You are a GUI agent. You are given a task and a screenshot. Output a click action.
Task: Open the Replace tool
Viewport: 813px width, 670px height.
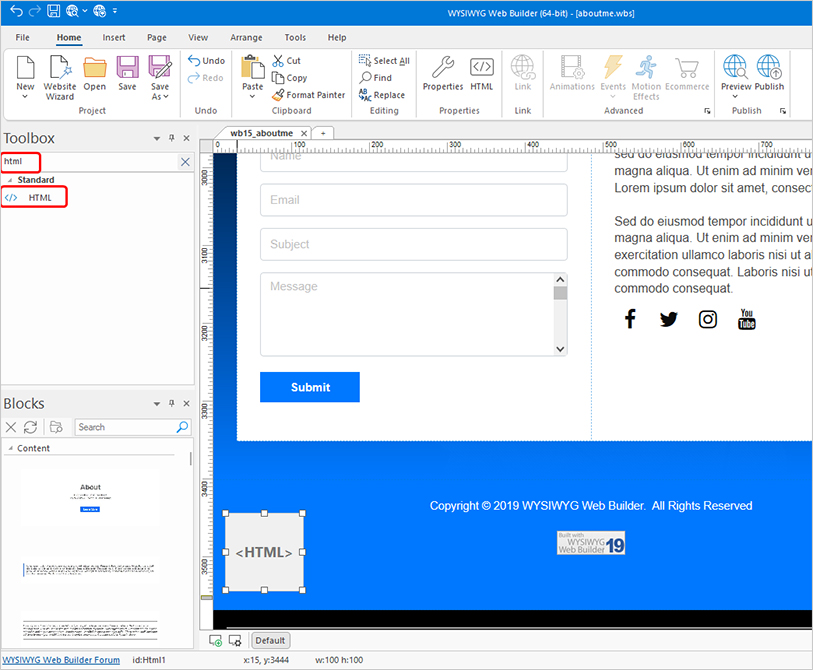point(382,95)
